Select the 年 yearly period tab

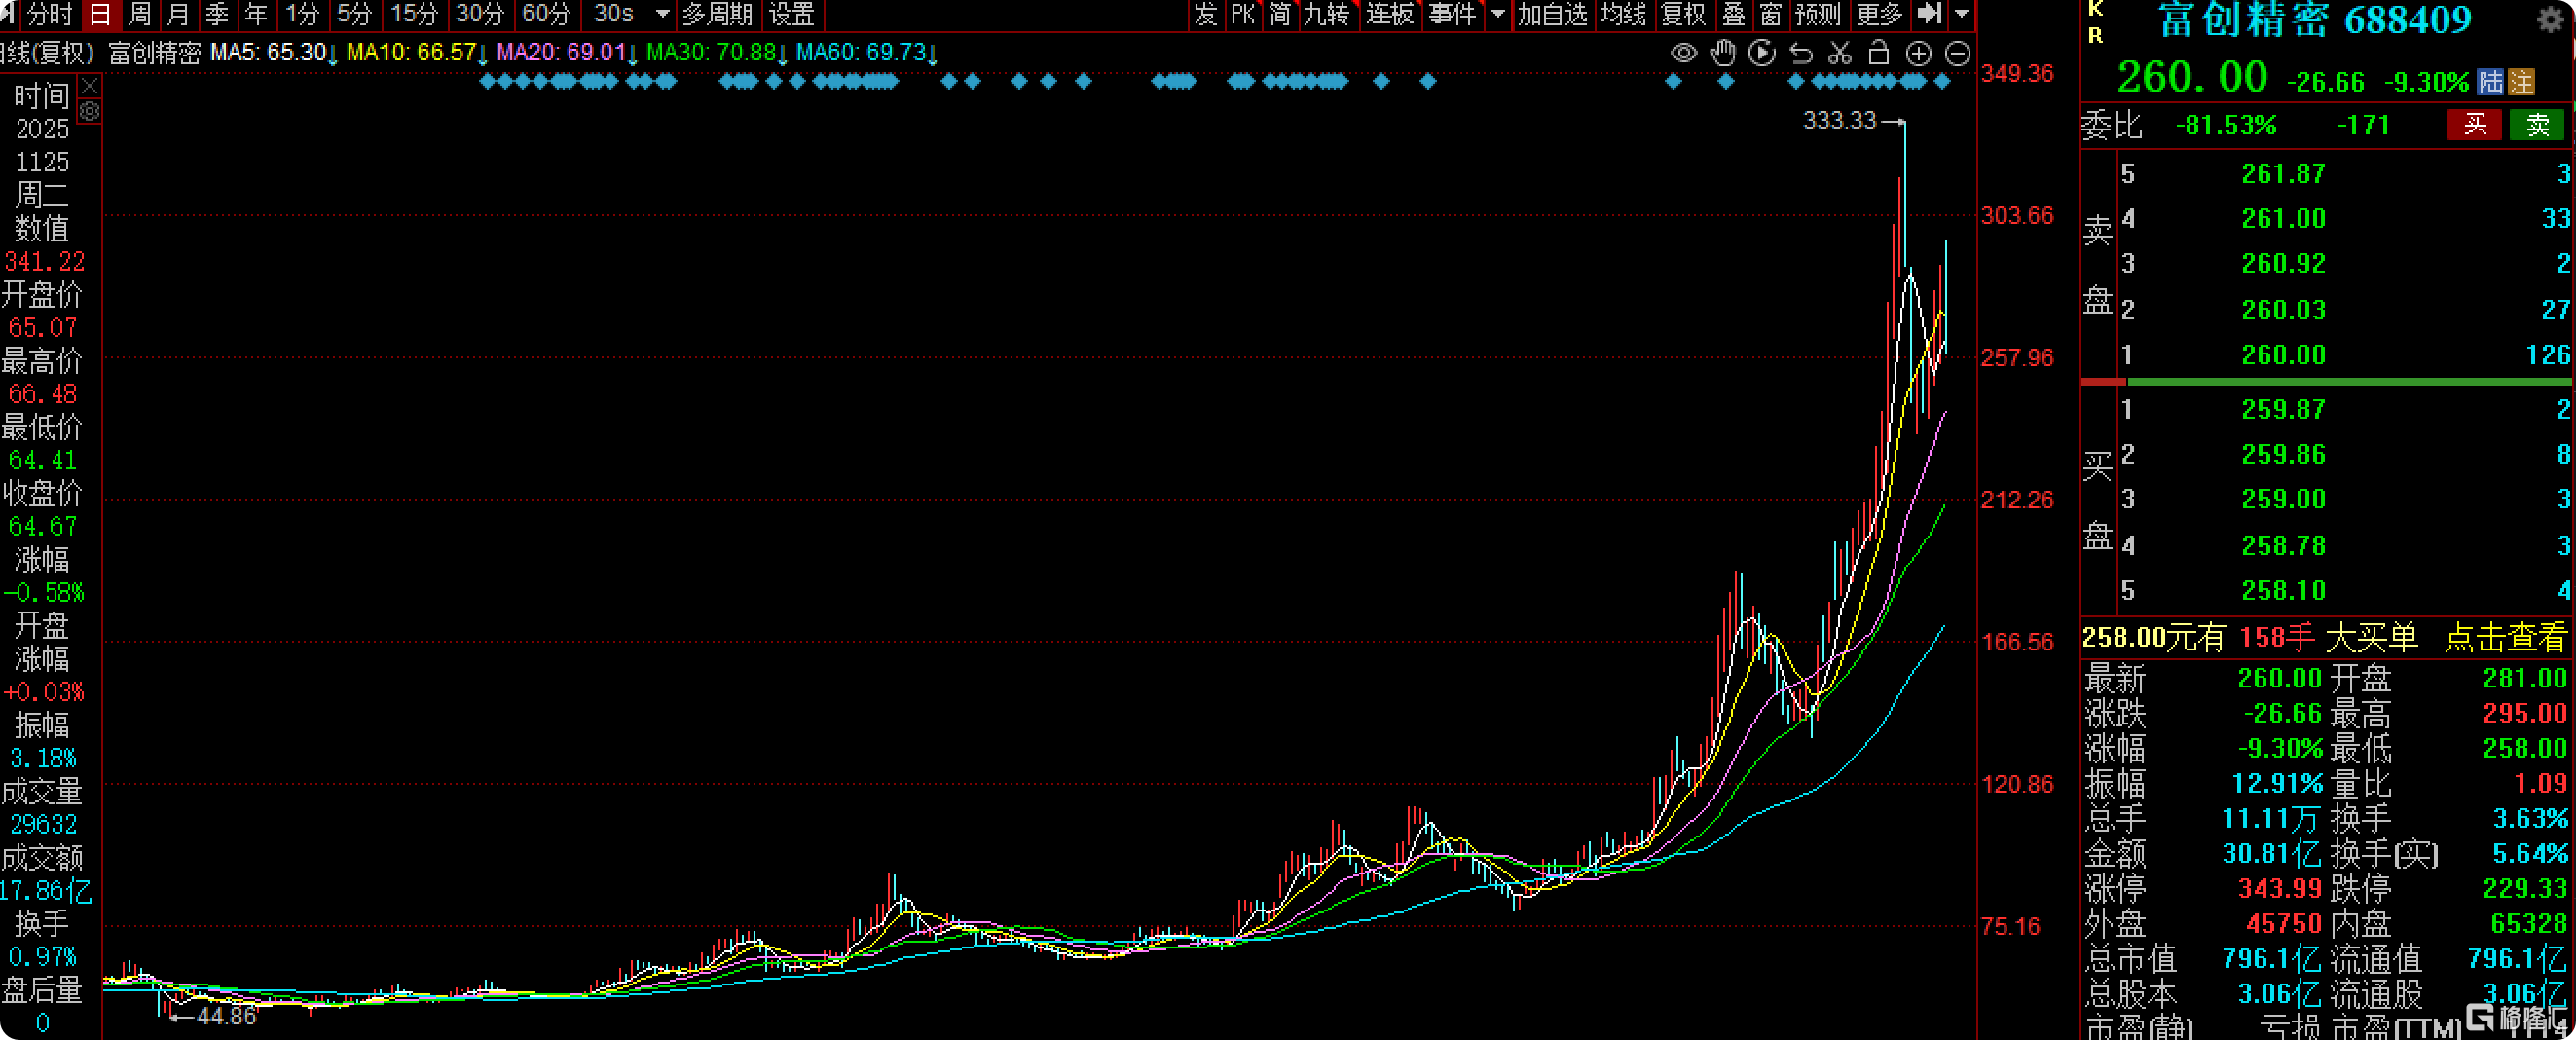pyautogui.click(x=256, y=14)
